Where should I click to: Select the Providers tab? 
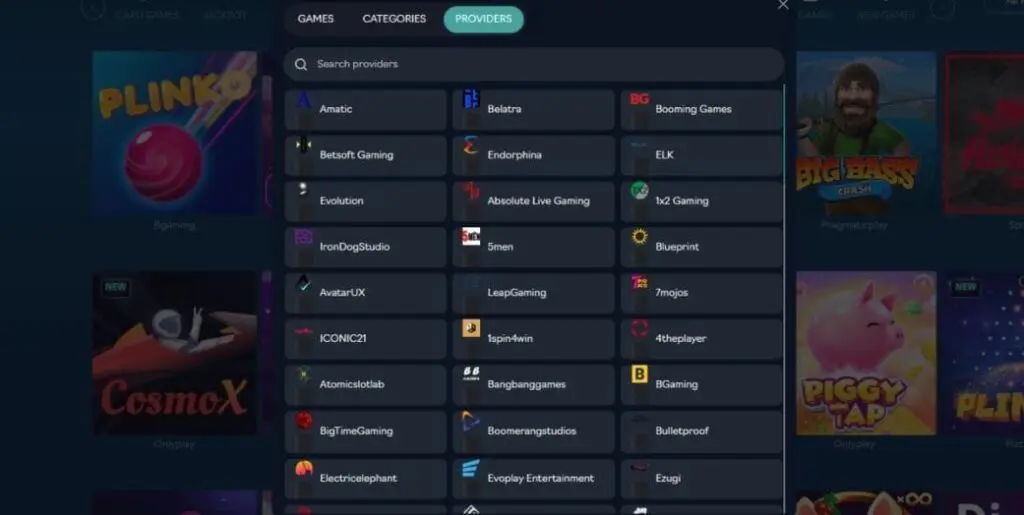point(483,19)
